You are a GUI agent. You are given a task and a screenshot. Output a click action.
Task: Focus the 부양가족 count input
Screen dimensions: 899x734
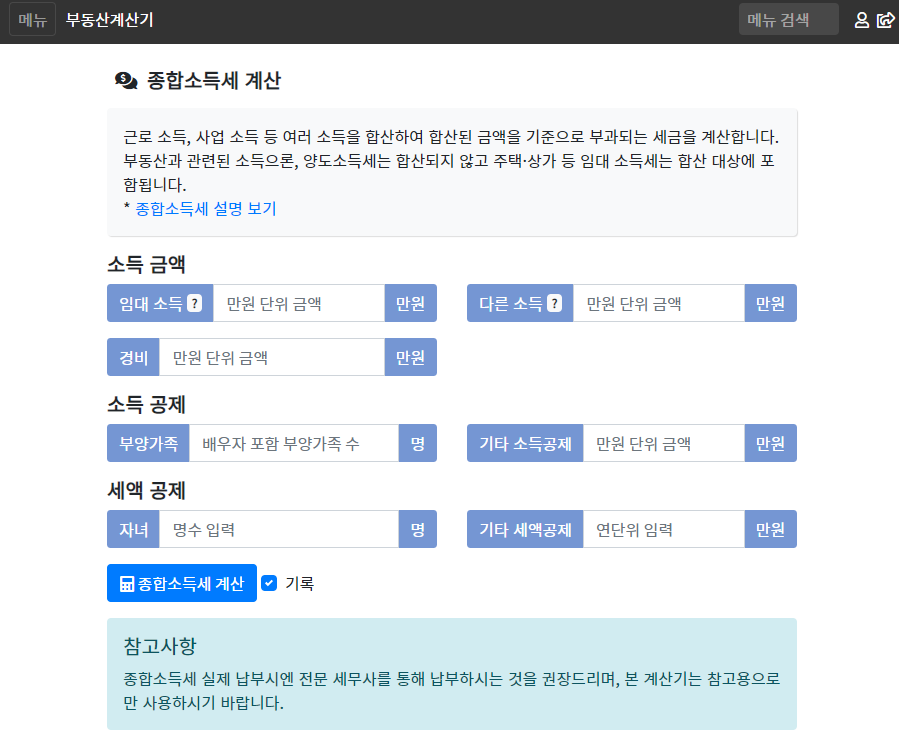click(294, 443)
